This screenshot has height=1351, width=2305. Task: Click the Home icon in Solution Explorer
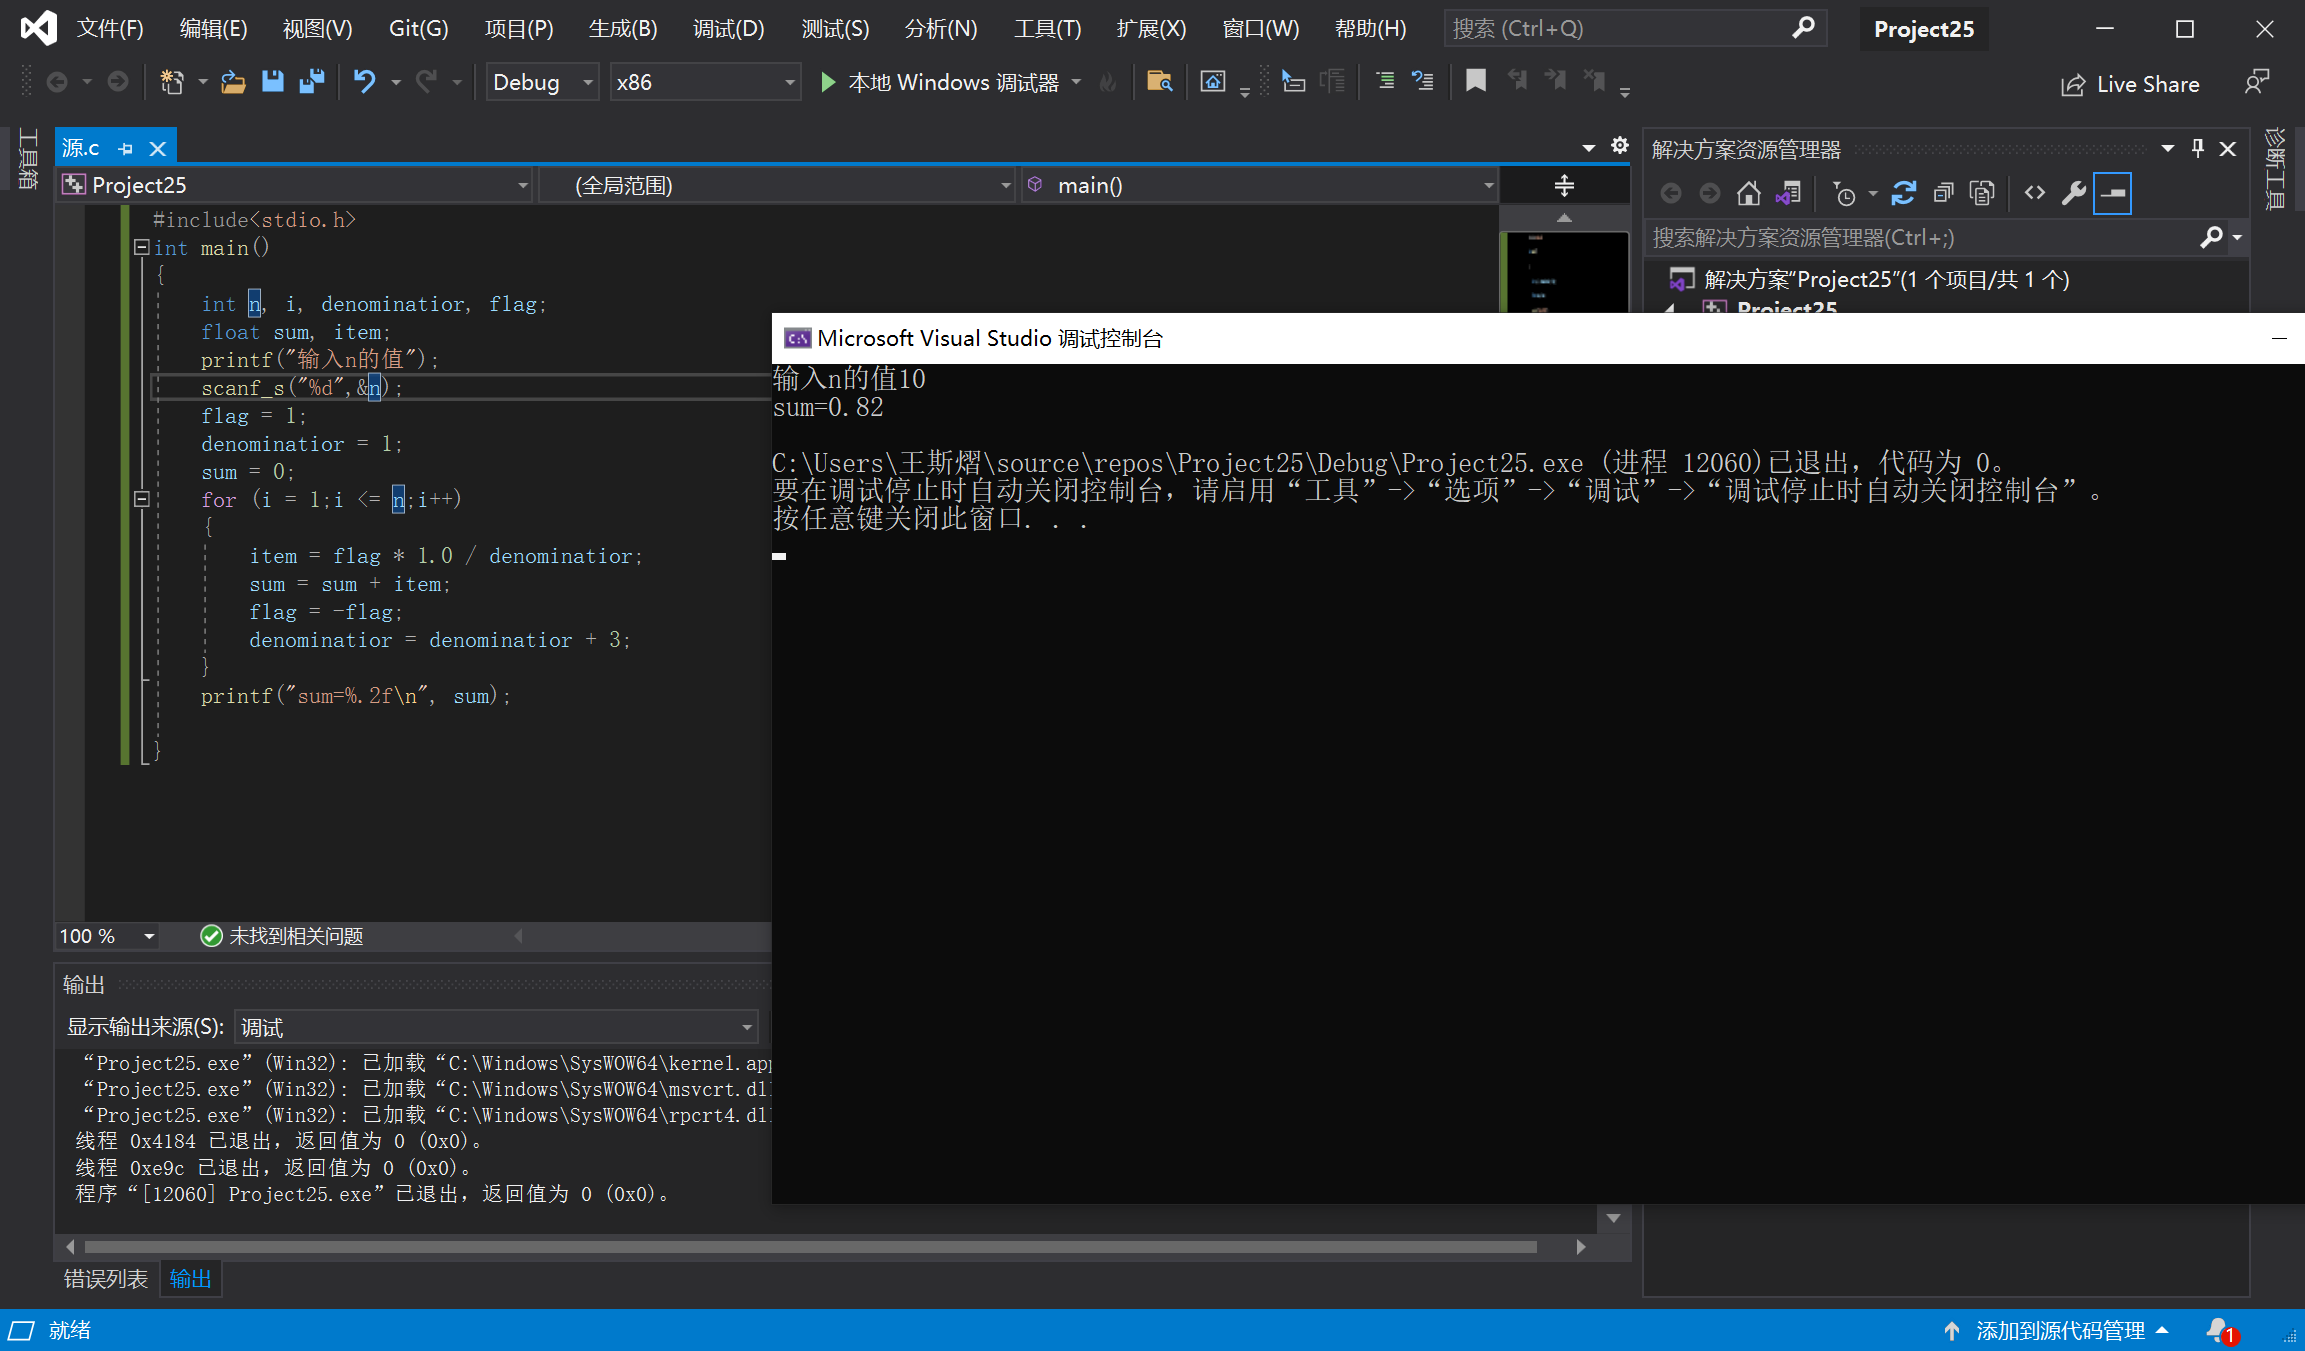coord(1748,193)
